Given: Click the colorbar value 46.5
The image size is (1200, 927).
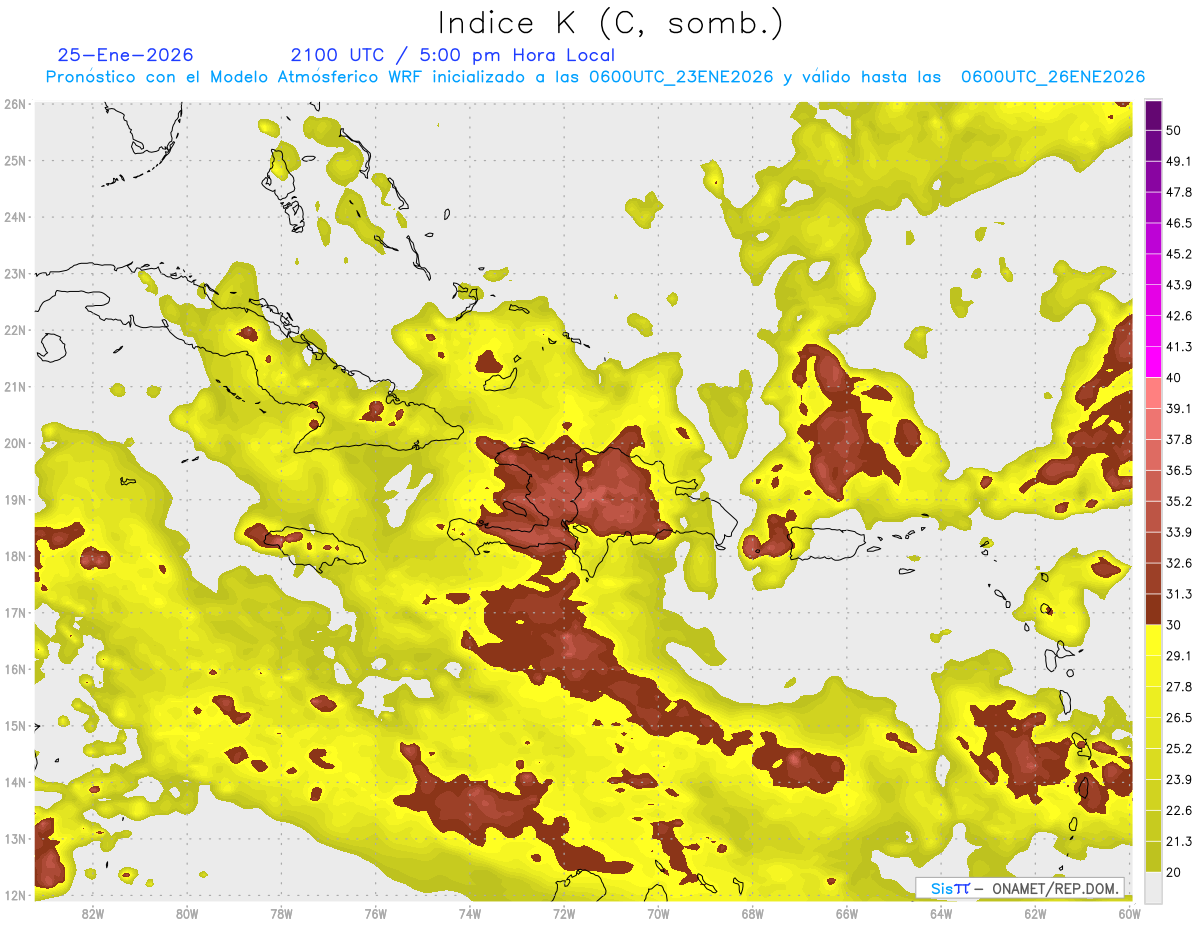Looking at the screenshot, I should [1179, 223].
